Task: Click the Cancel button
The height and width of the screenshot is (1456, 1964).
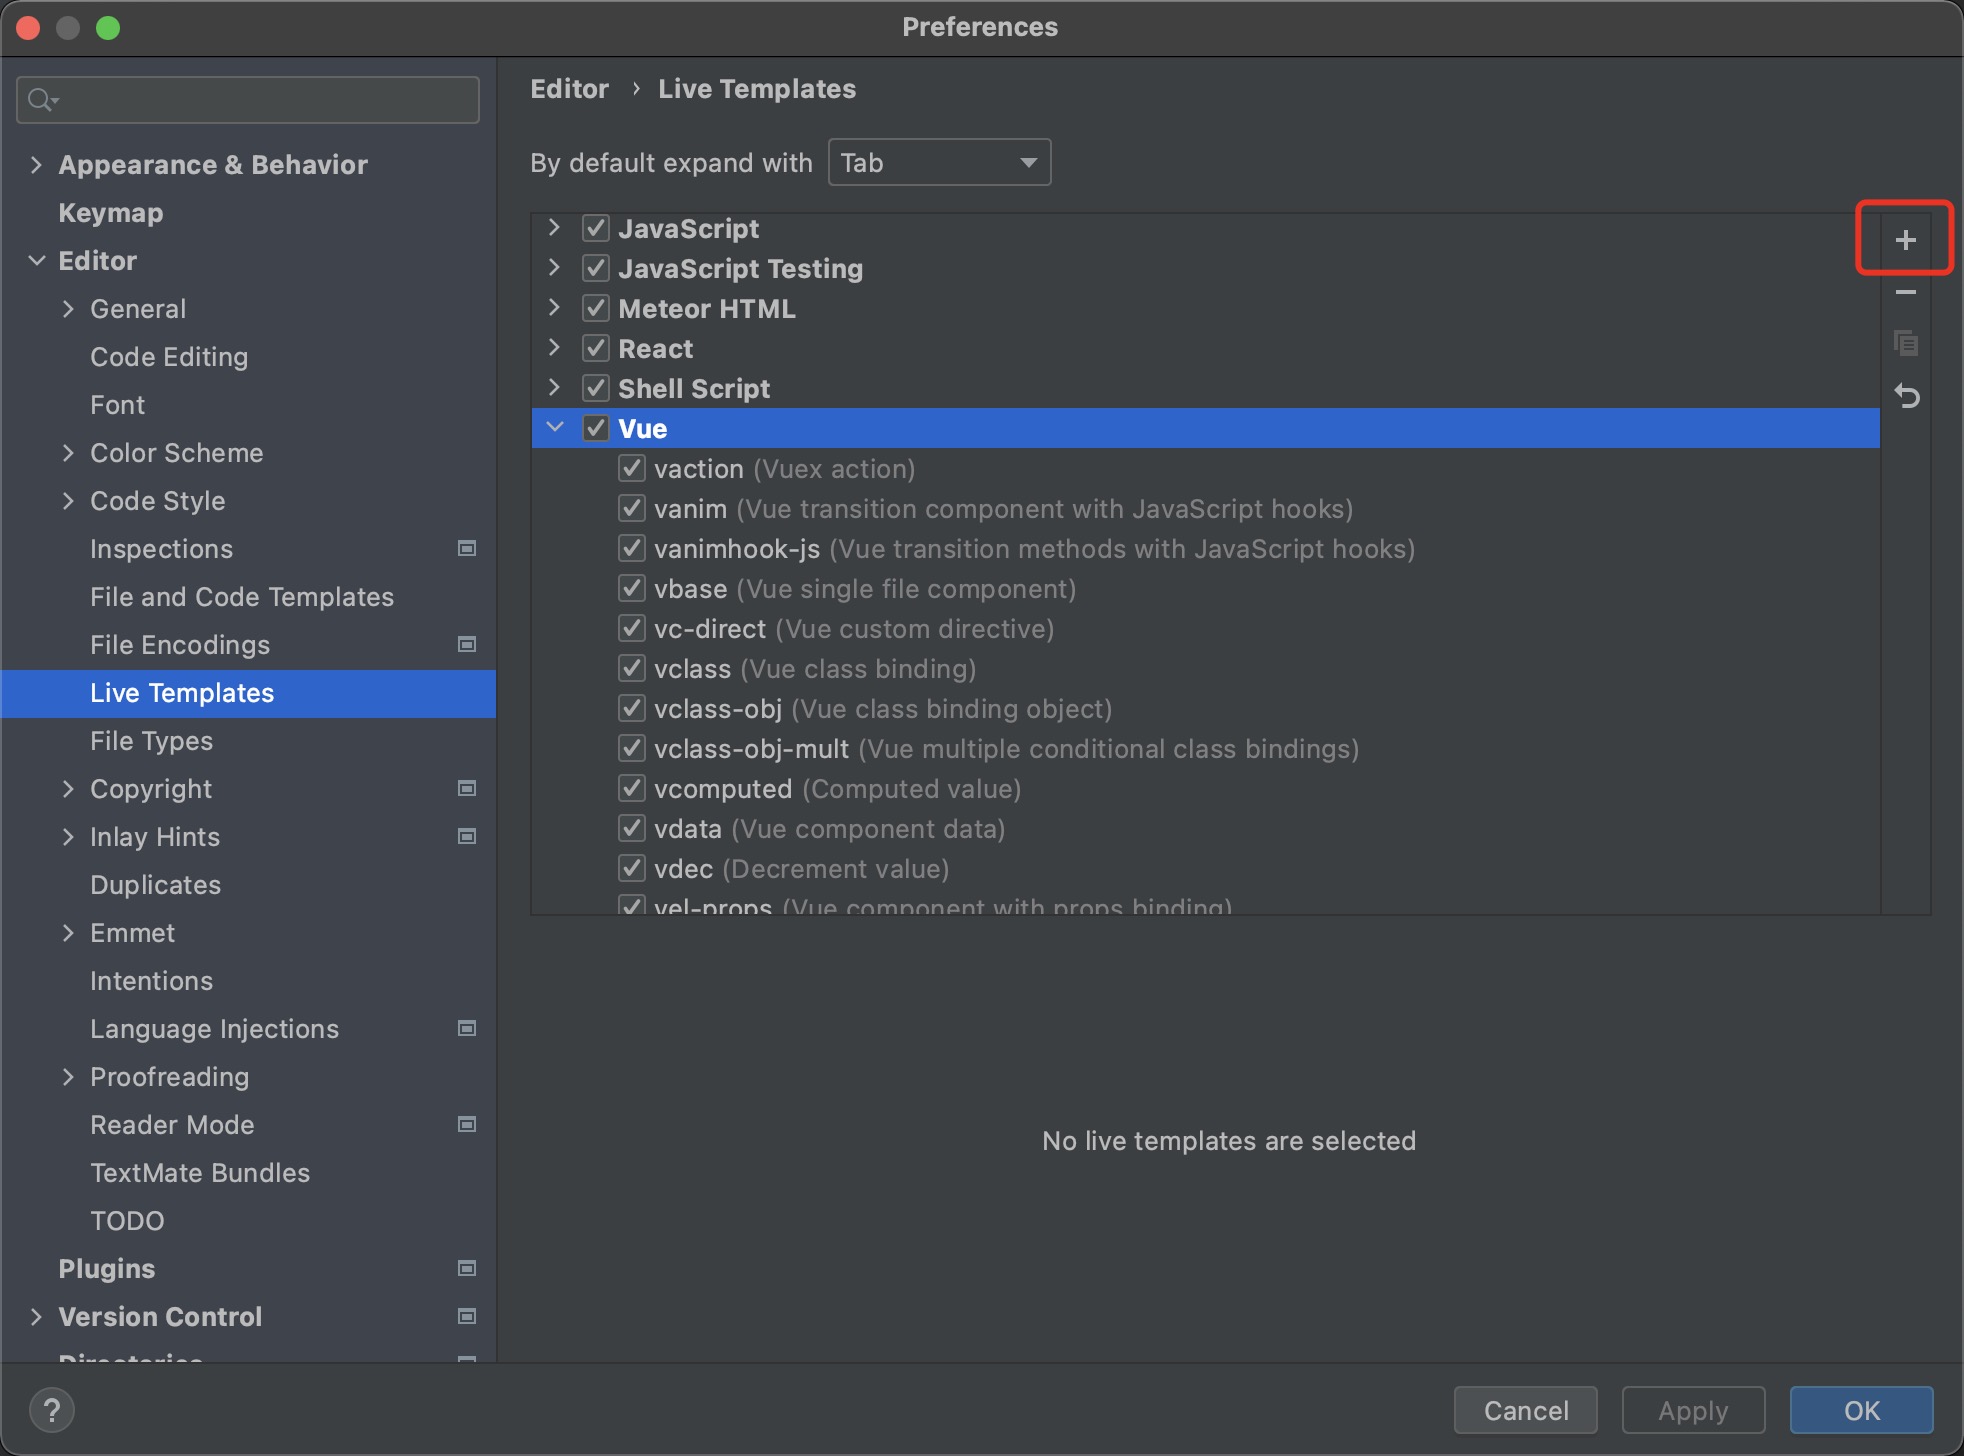Action: 1528,1410
